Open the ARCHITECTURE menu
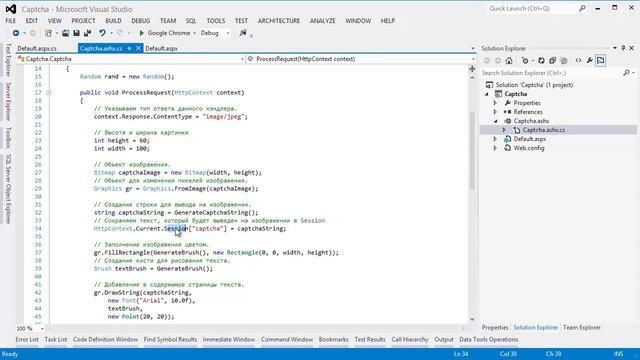Viewport: 640px width, 360px height. pos(279,21)
